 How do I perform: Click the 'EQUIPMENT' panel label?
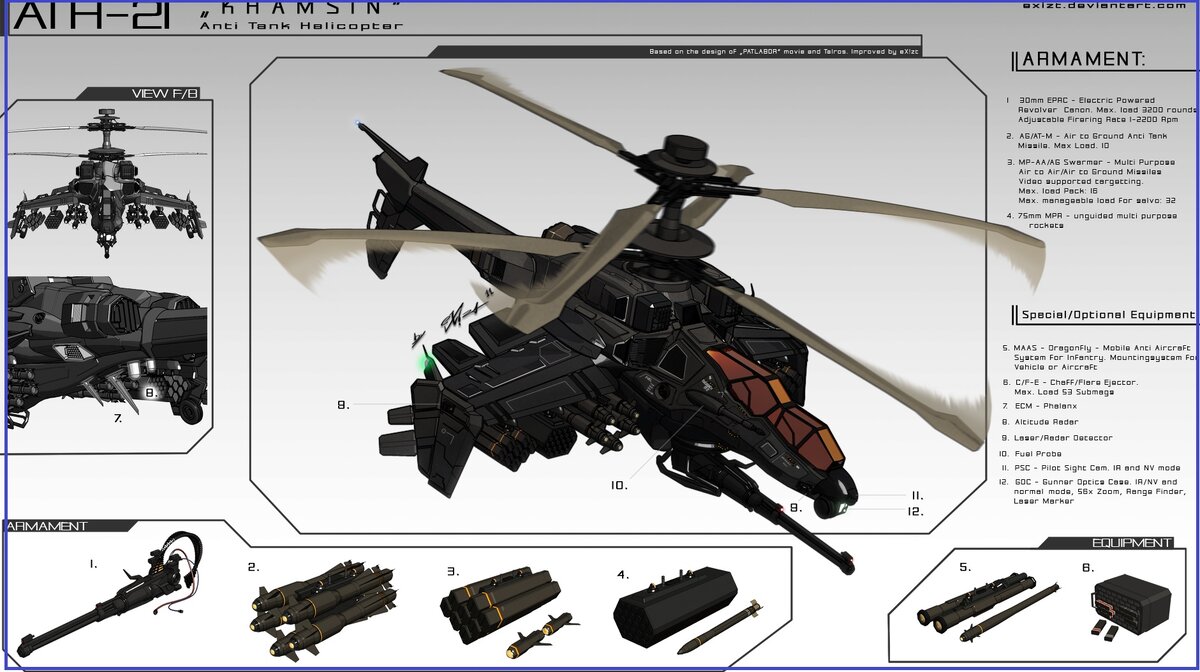coord(1131,543)
